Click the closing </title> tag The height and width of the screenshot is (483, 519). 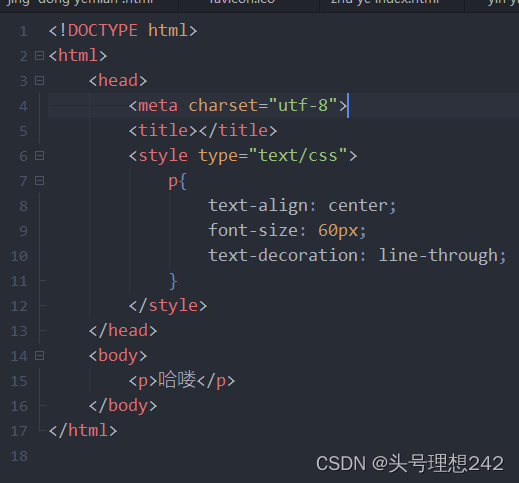point(238,130)
